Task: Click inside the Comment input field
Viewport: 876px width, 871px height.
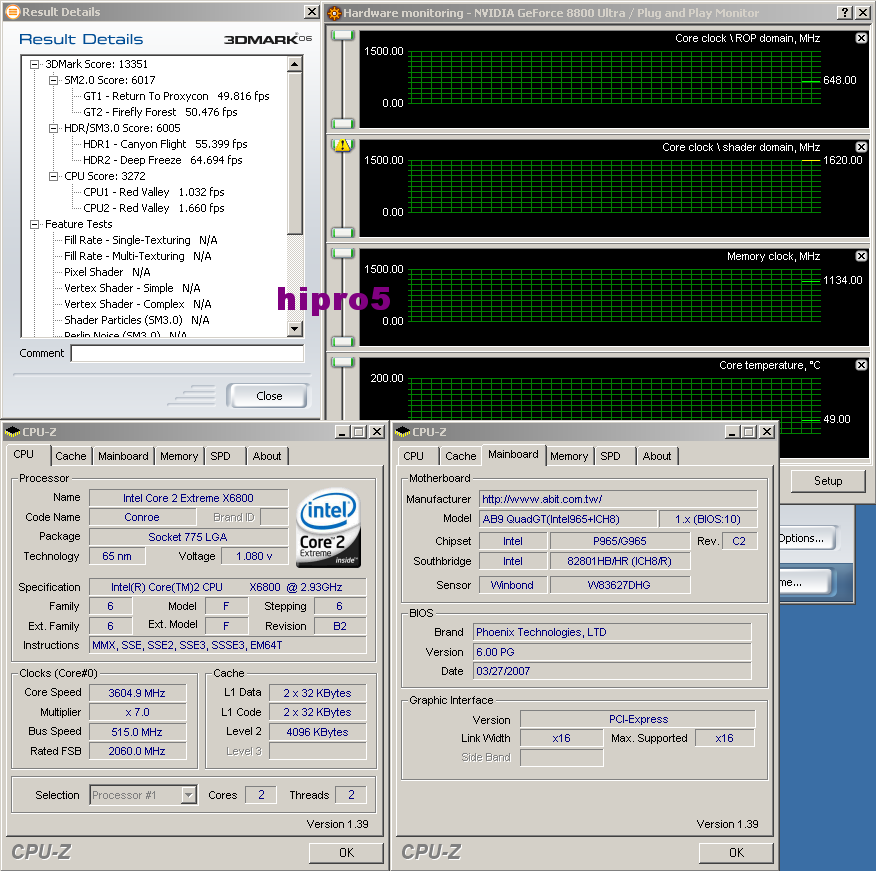Action: pos(185,353)
